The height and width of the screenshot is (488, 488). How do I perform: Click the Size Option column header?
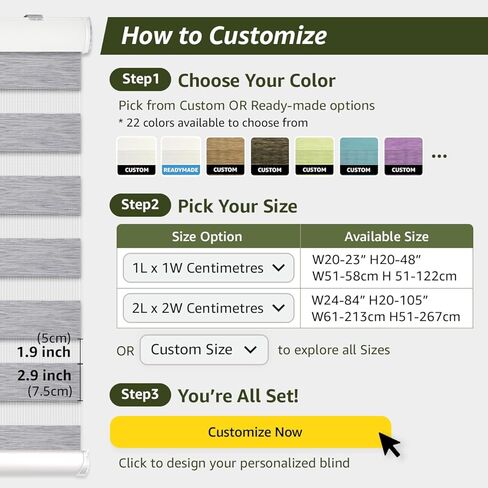coord(208,236)
